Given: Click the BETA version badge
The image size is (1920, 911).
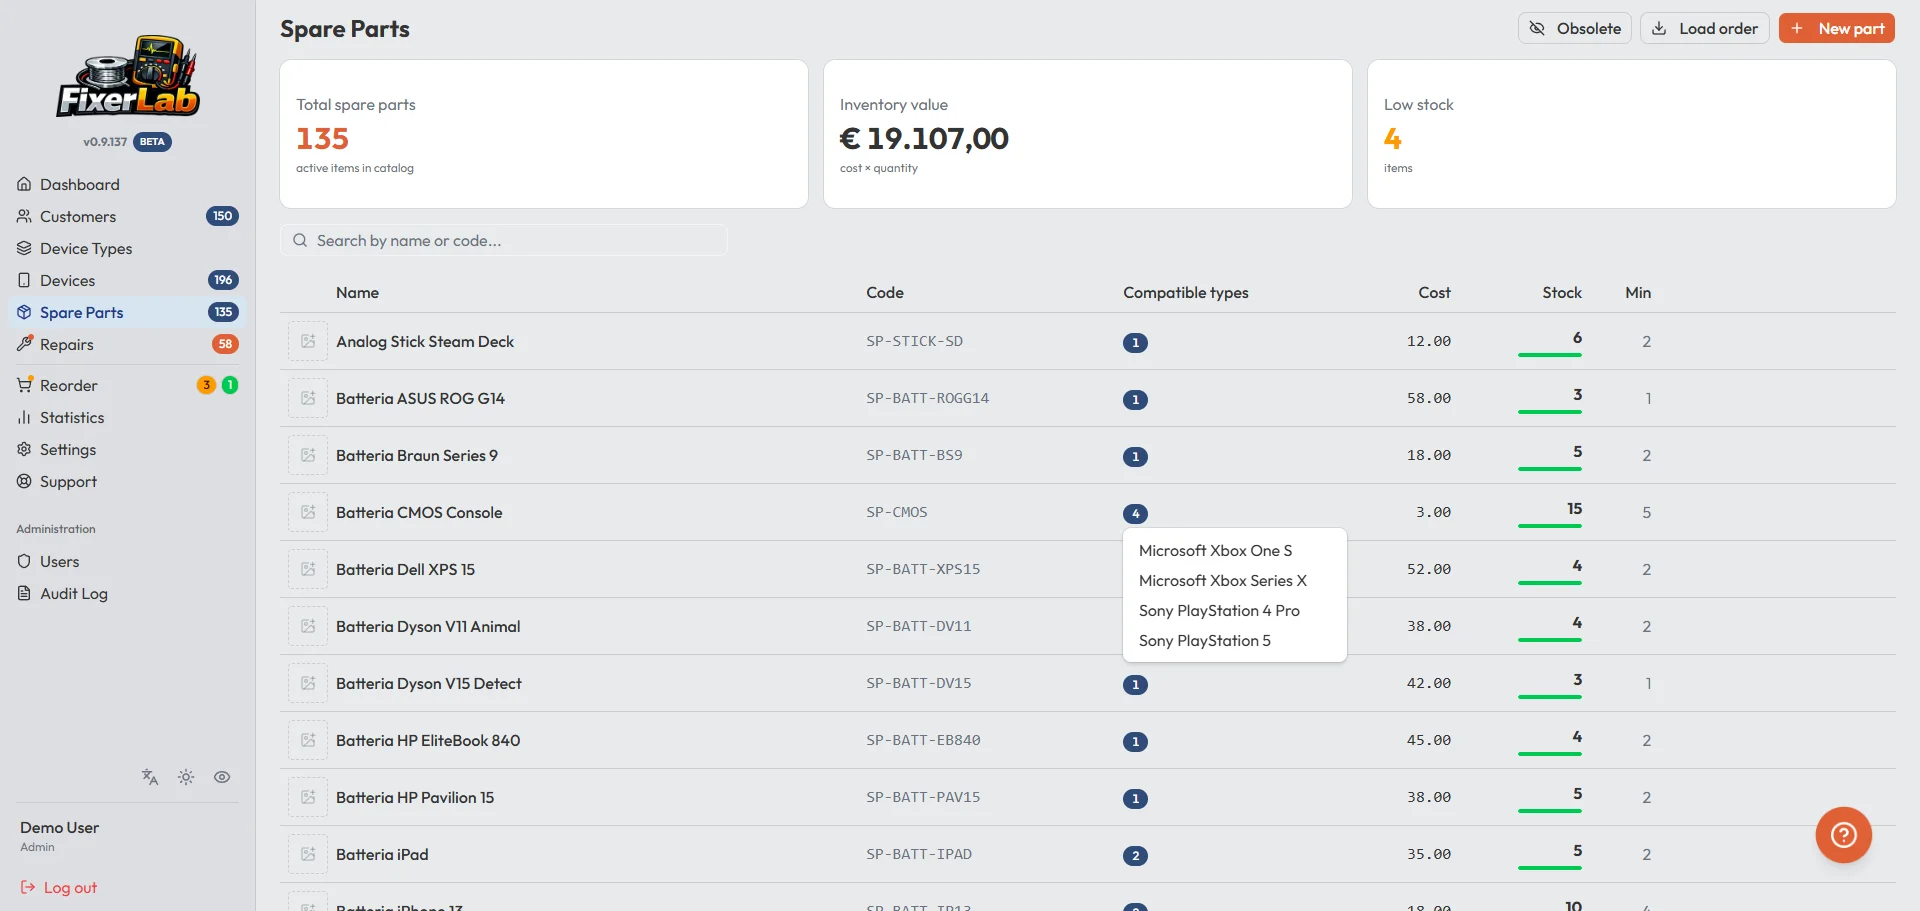Looking at the screenshot, I should click(152, 142).
